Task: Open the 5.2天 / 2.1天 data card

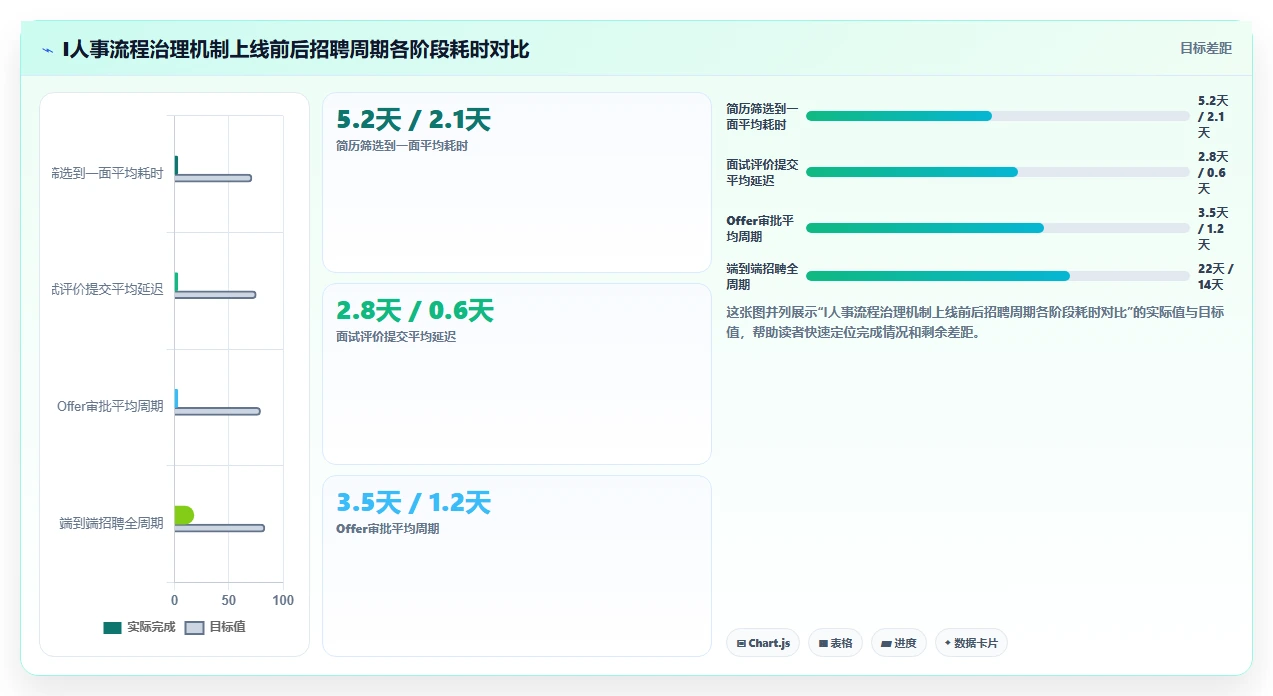Action: [x=516, y=182]
